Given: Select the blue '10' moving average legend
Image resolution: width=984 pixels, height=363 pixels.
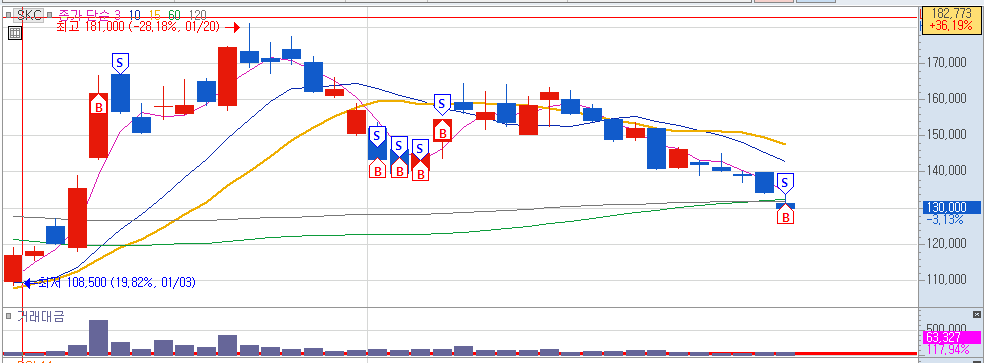Looking at the screenshot, I should coord(134,15).
